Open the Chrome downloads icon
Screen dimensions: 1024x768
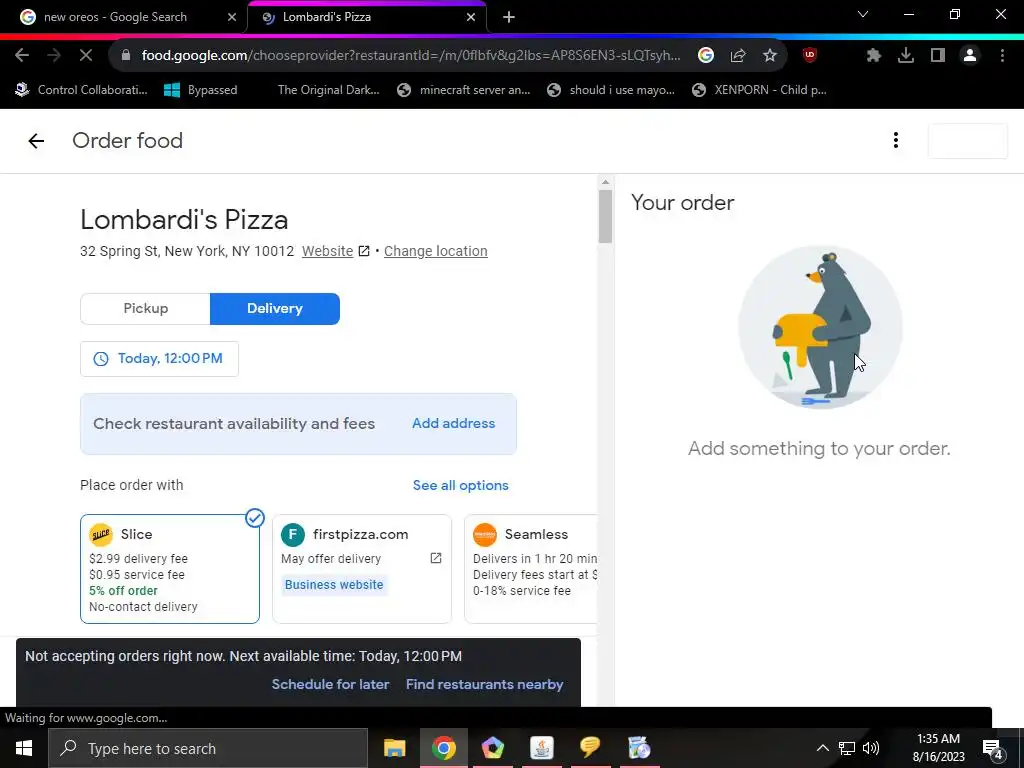pos(906,56)
